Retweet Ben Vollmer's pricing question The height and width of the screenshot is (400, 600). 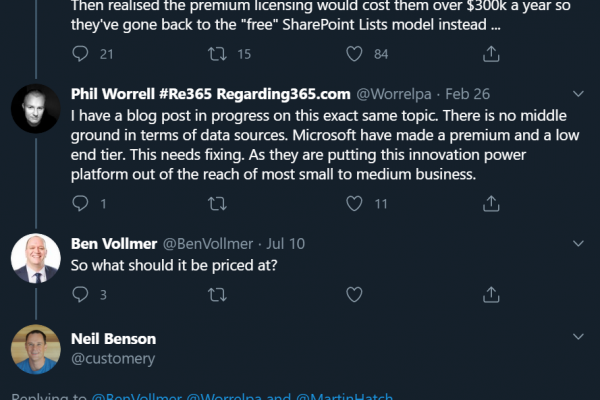[217, 294]
